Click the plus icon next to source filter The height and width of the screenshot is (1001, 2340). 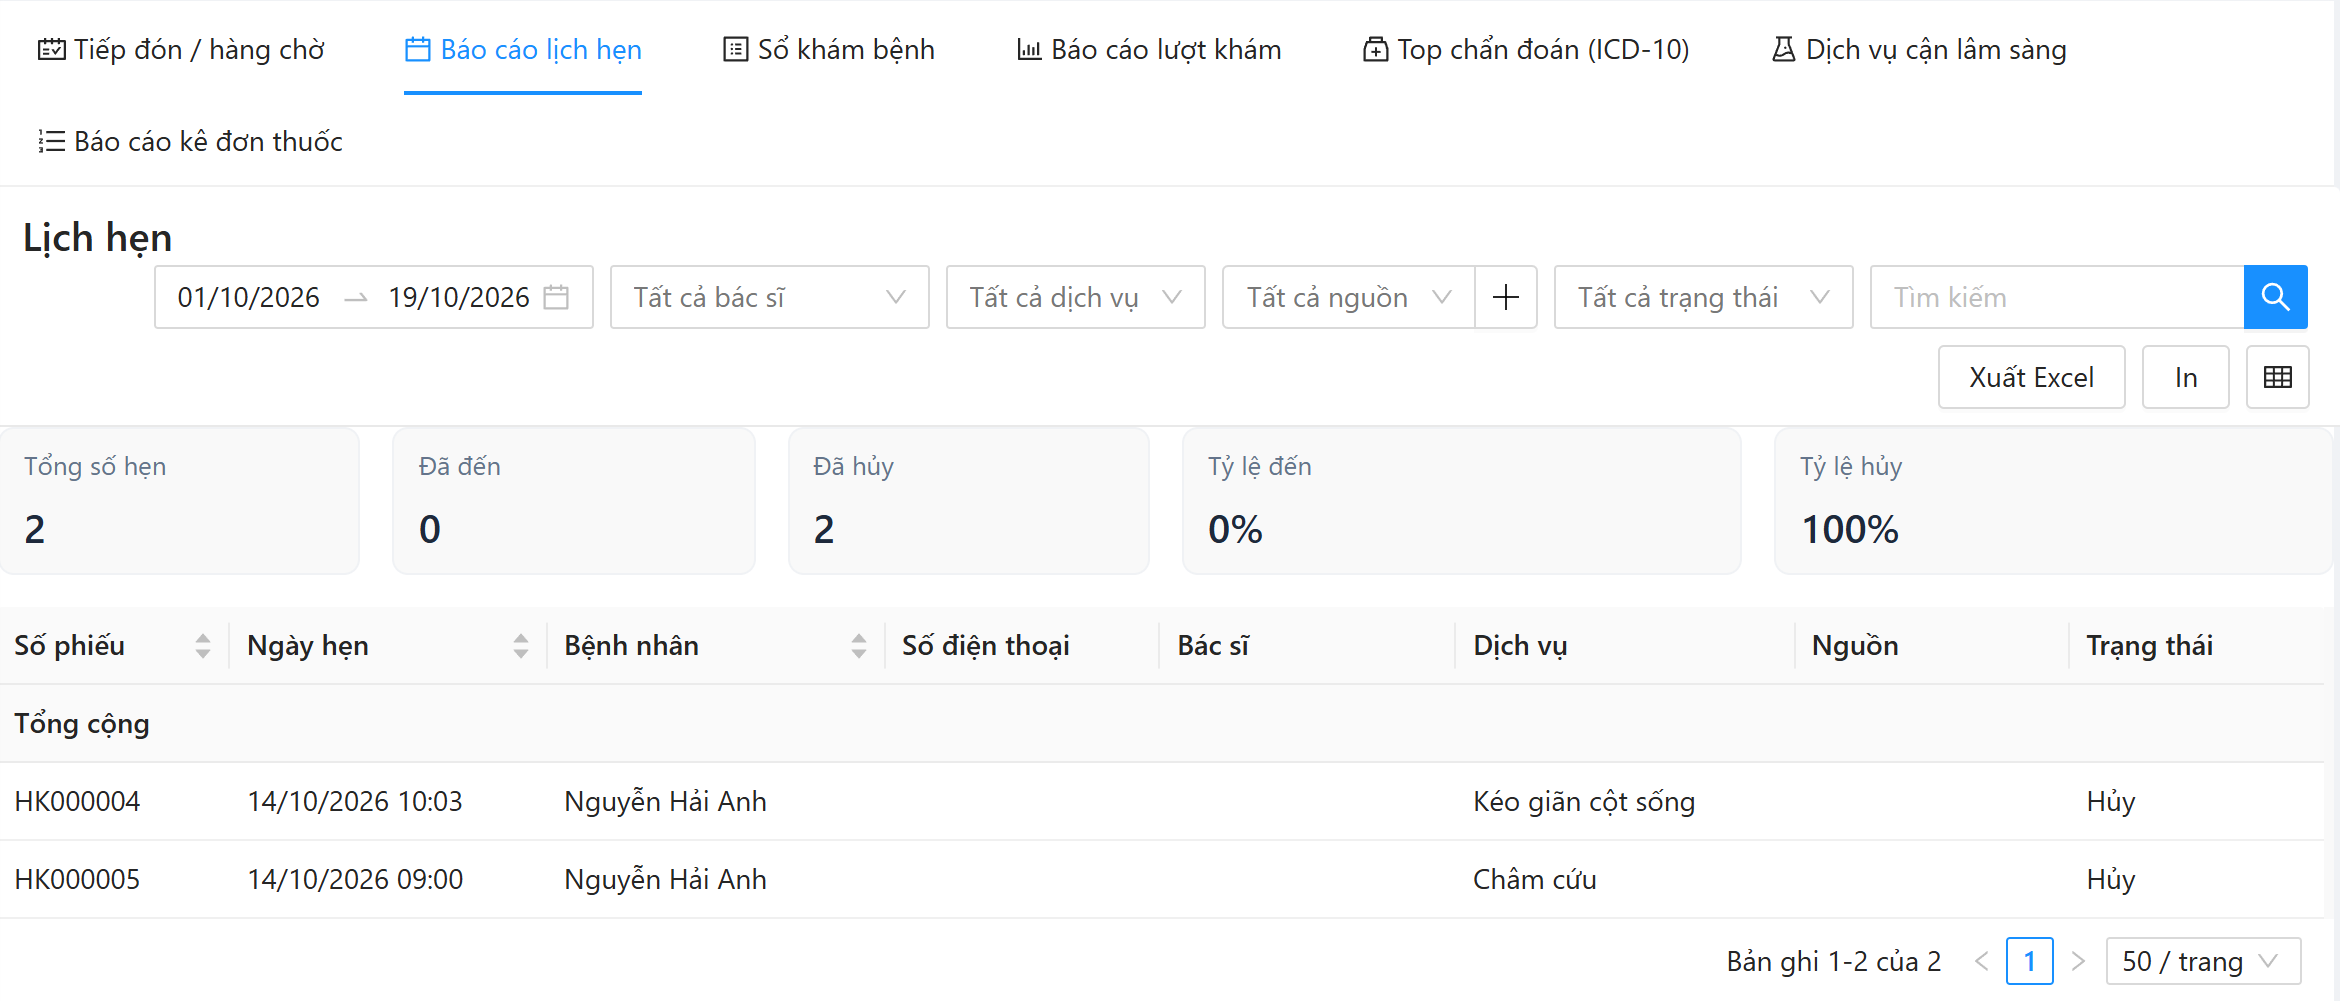1506,297
